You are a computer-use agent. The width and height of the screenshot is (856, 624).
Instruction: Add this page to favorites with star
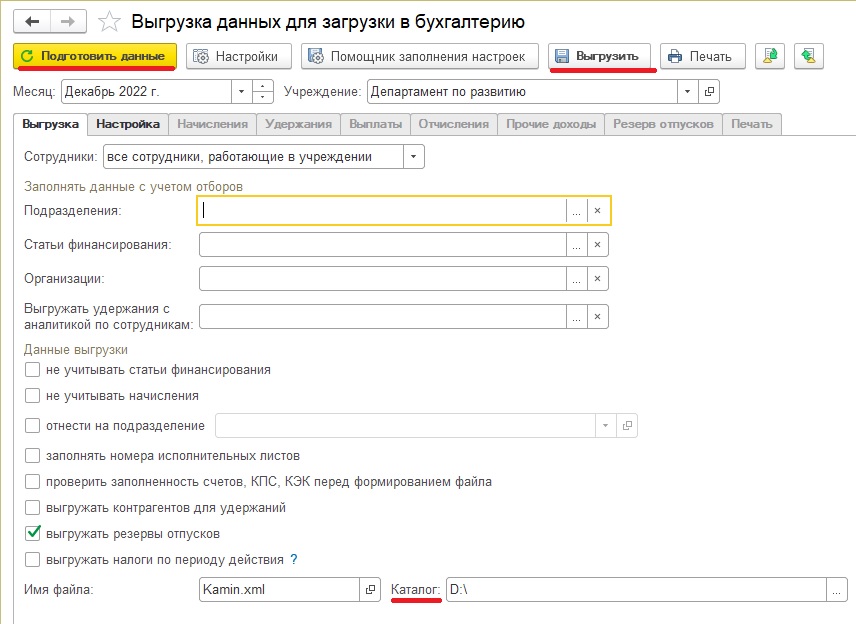(112, 21)
